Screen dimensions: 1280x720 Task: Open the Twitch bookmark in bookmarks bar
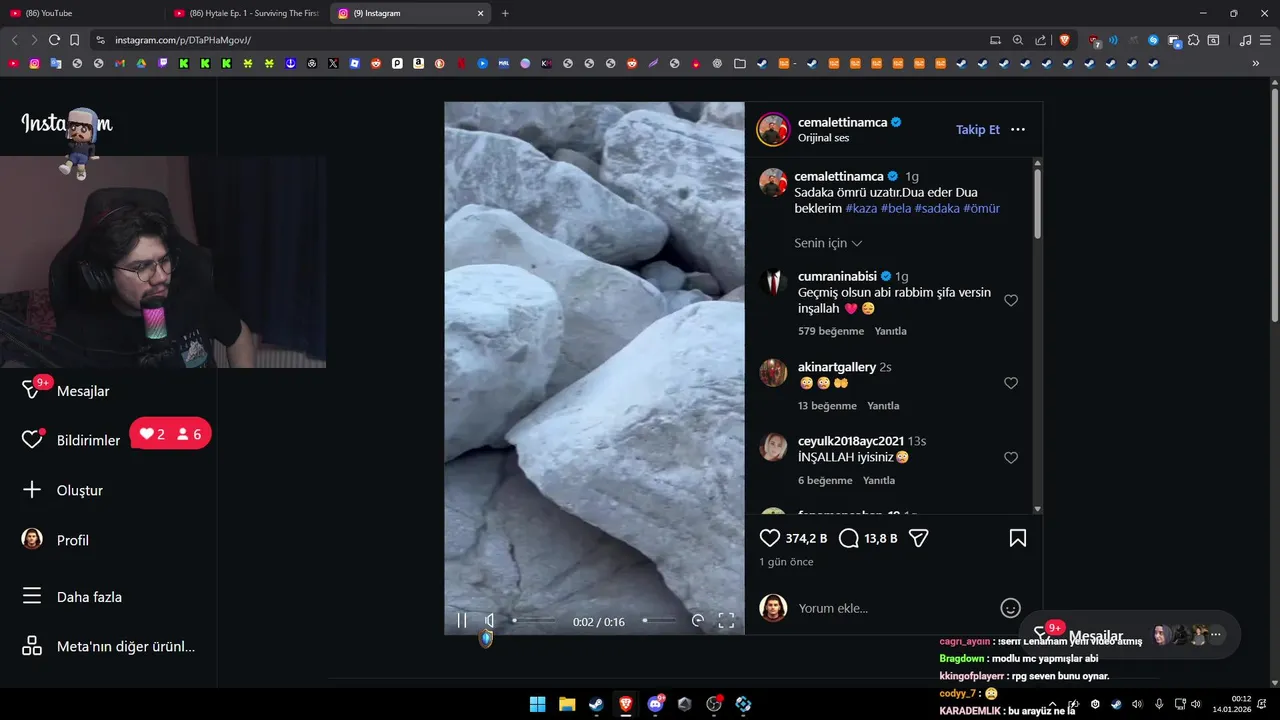(x=162, y=63)
